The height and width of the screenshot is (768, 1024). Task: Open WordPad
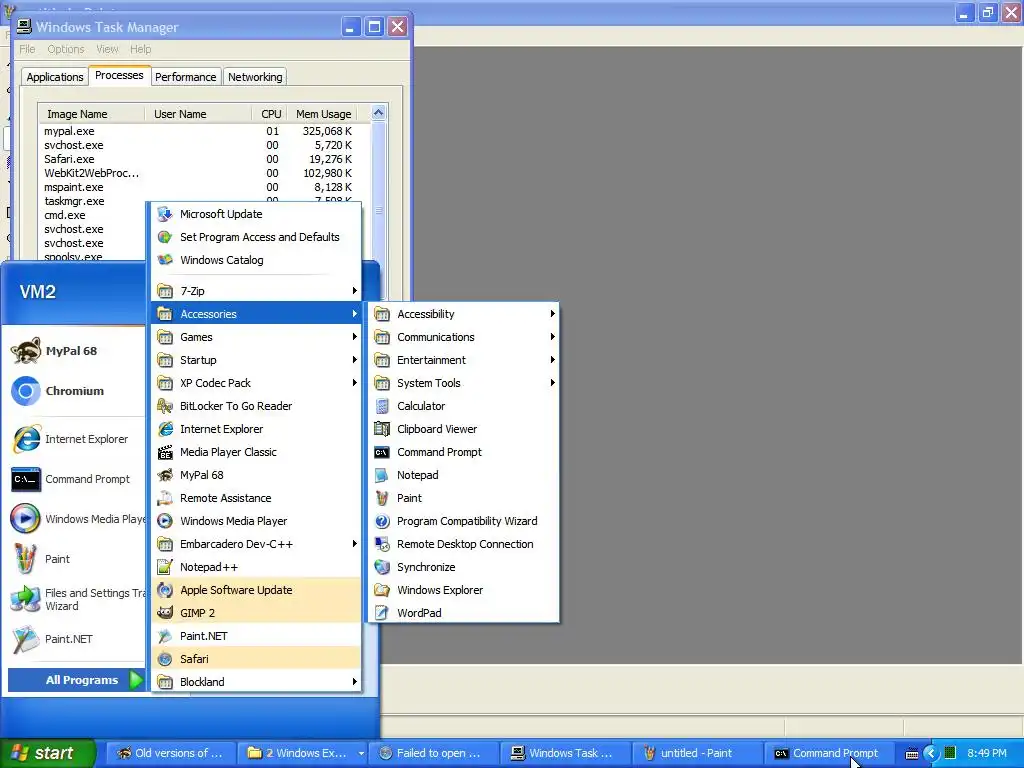pyautogui.click(x=464, y=613)
